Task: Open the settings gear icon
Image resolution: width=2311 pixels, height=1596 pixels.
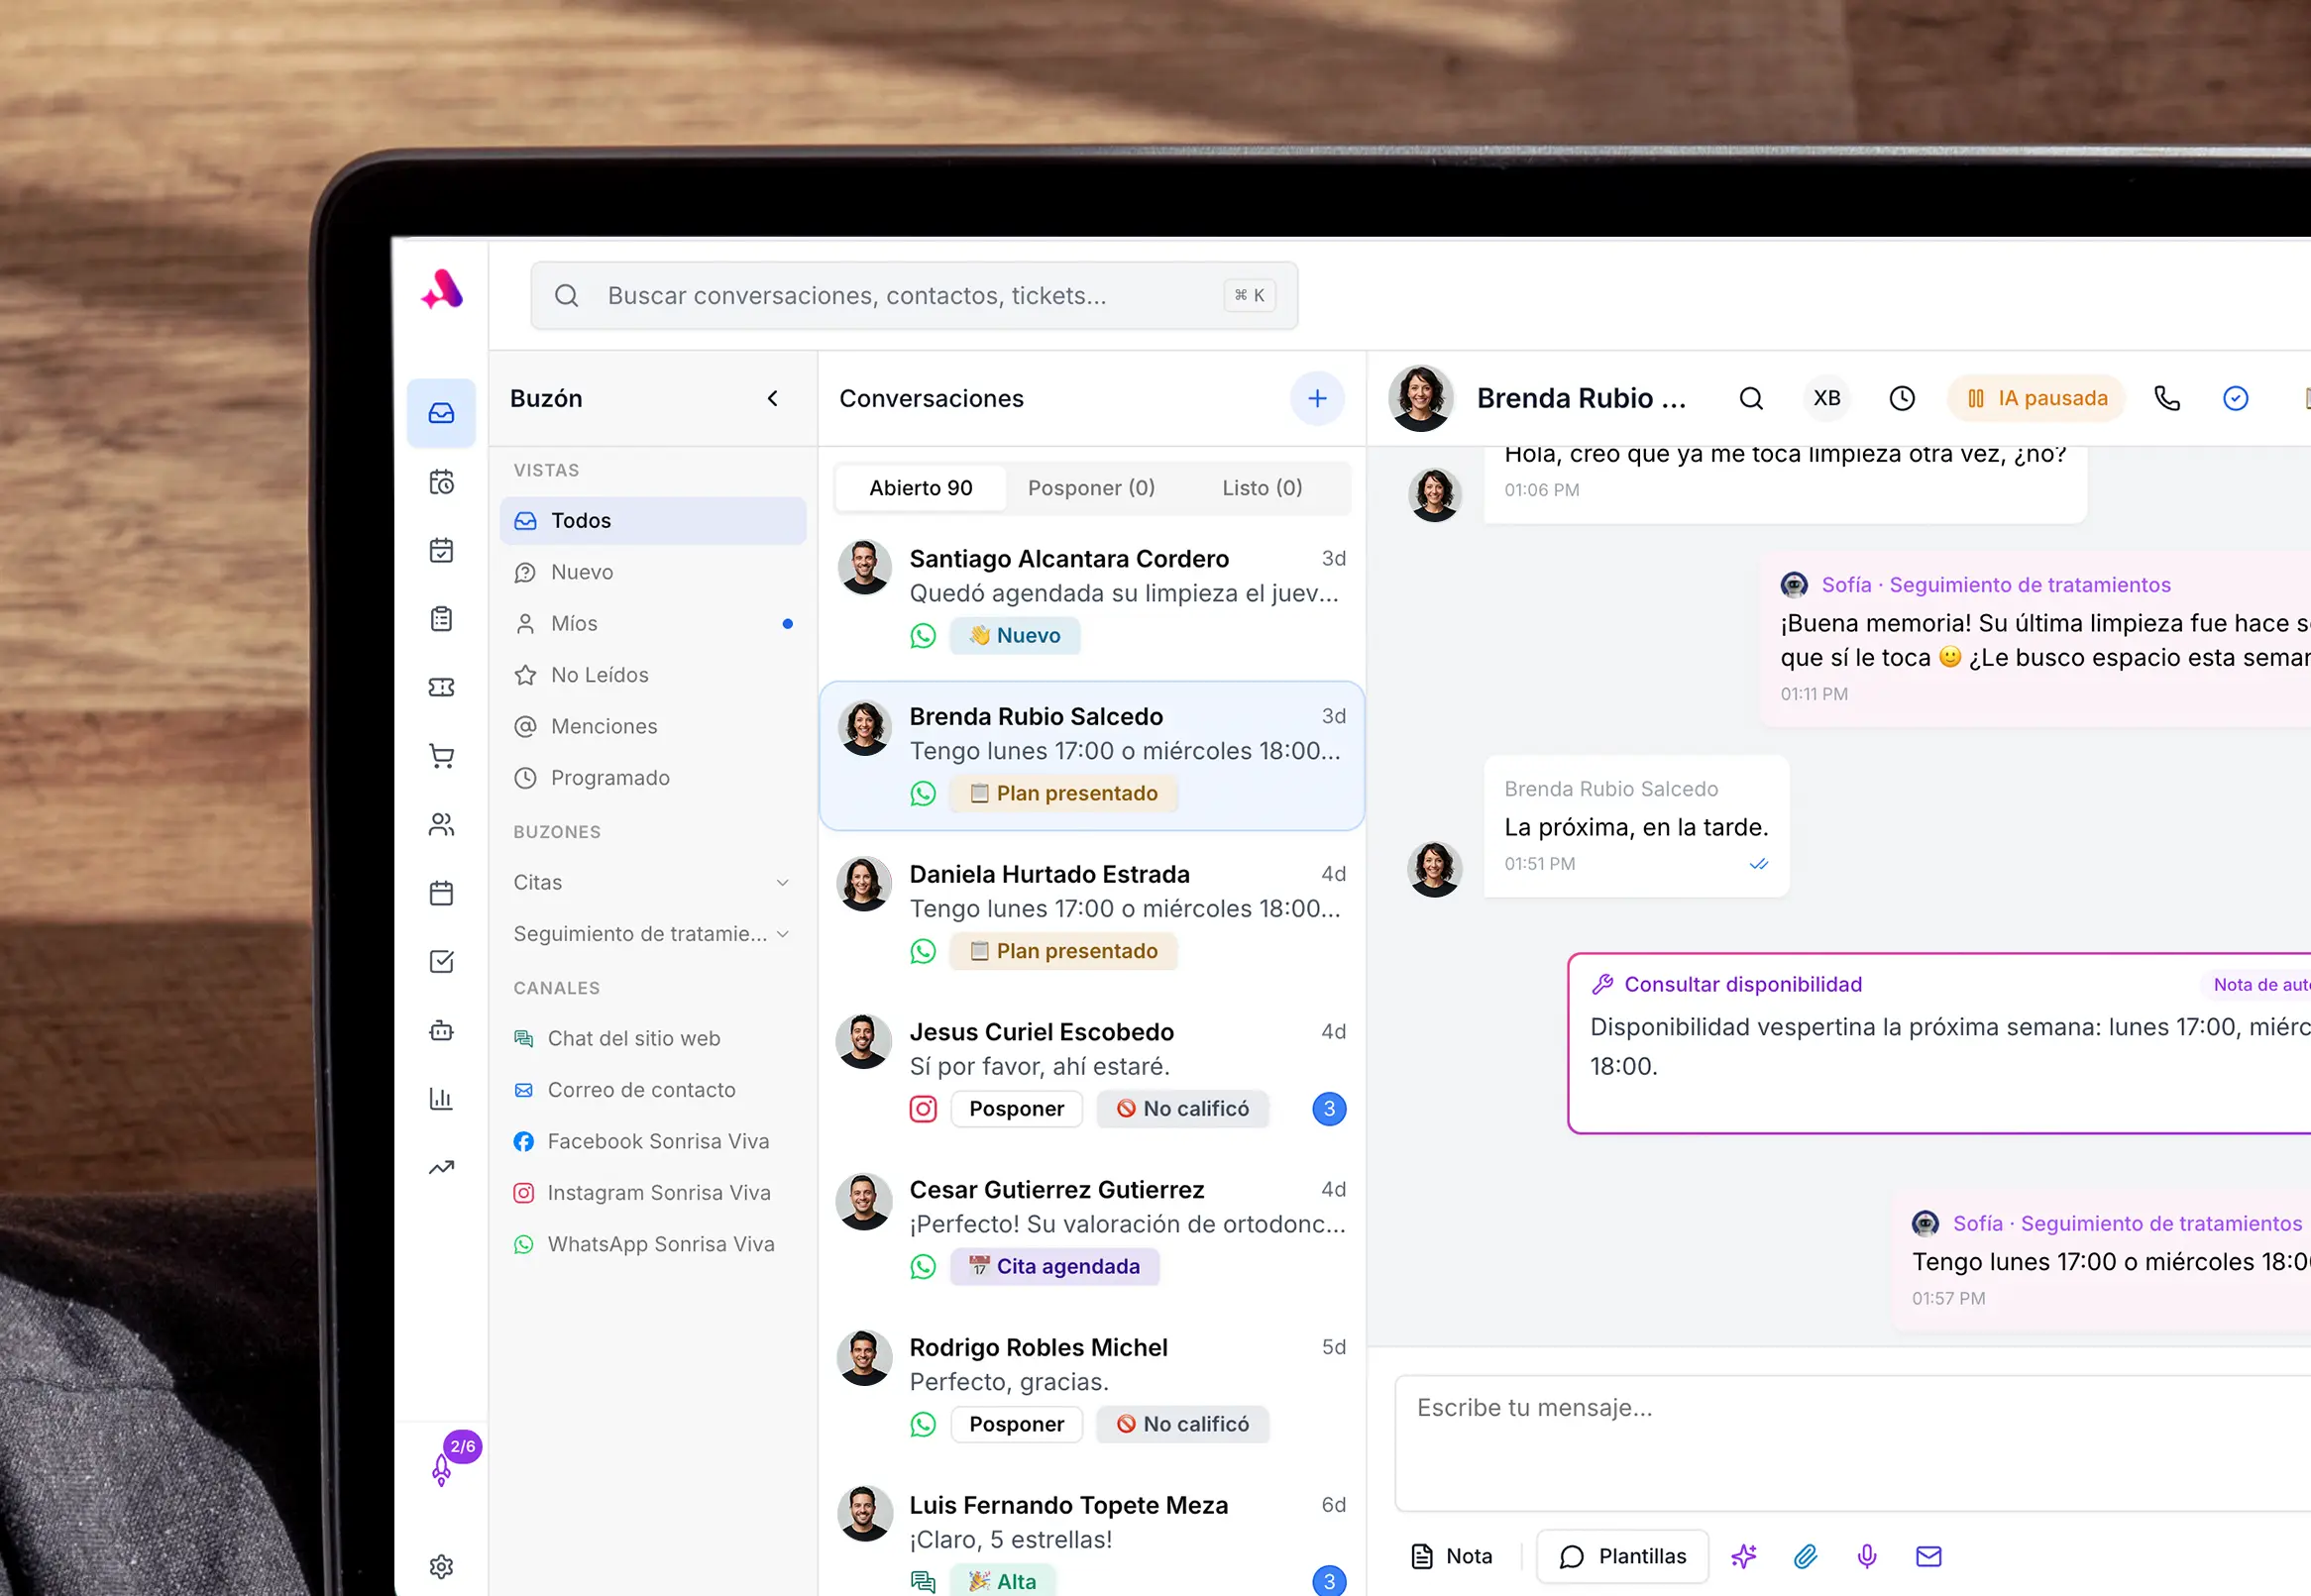Action: point(441,1566)
